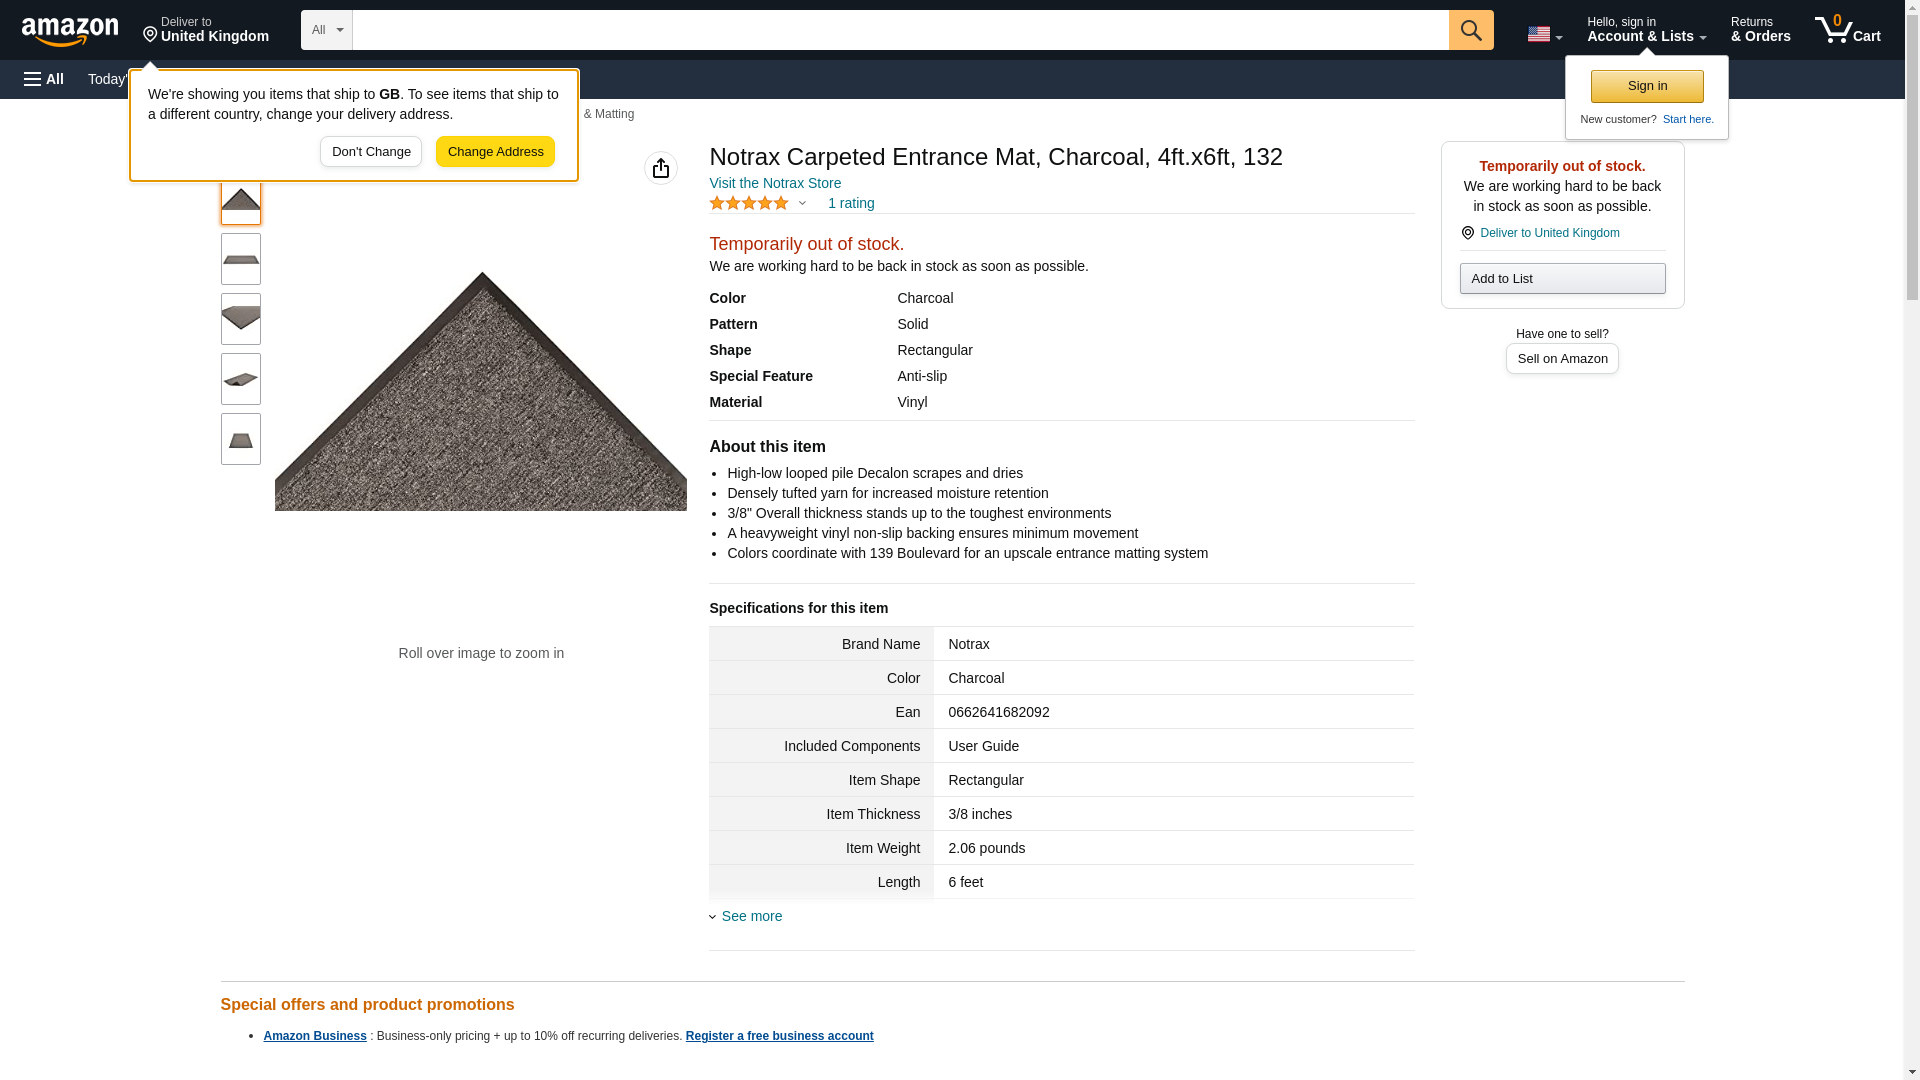1920x1080 pixels.
Task: Open Returns & Orders
Action: [1760, 30]
